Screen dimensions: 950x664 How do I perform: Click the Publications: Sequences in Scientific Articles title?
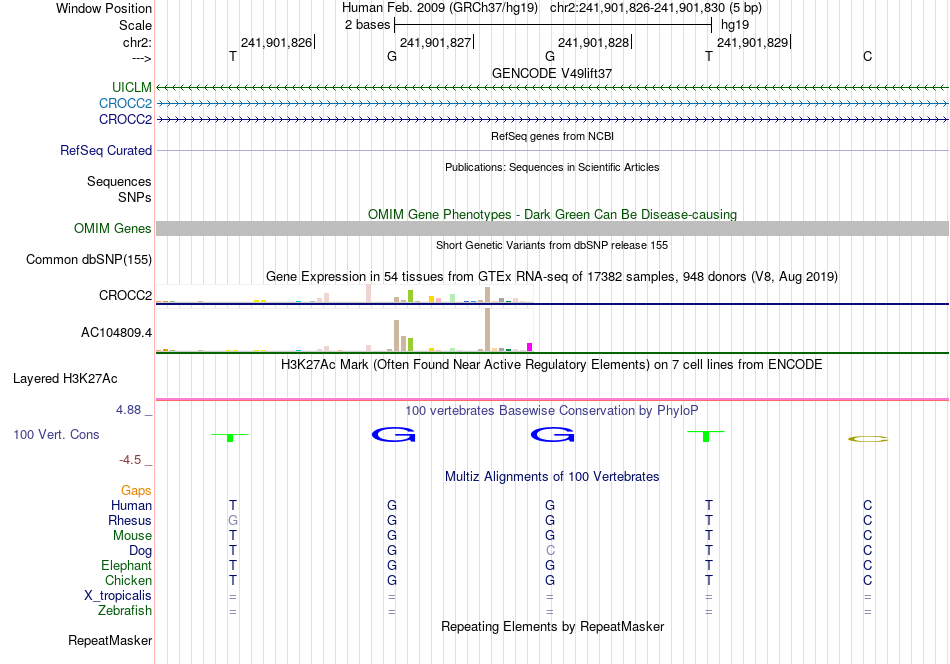(552, 167)
